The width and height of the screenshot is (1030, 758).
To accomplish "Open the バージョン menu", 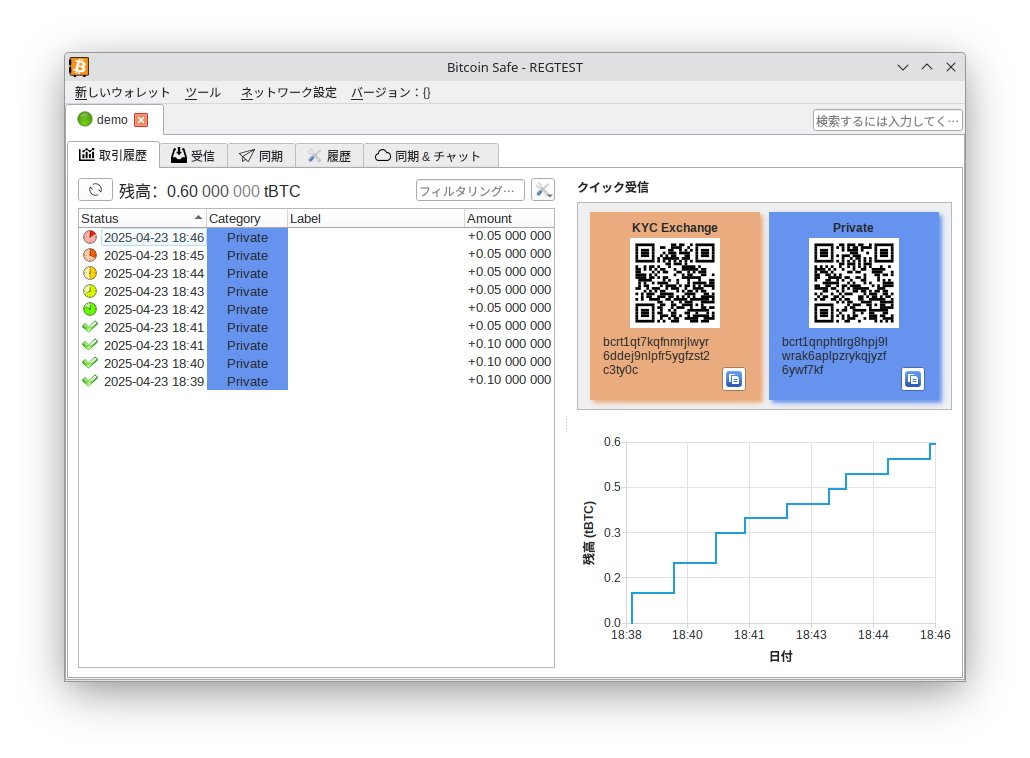I will [390, 93].
